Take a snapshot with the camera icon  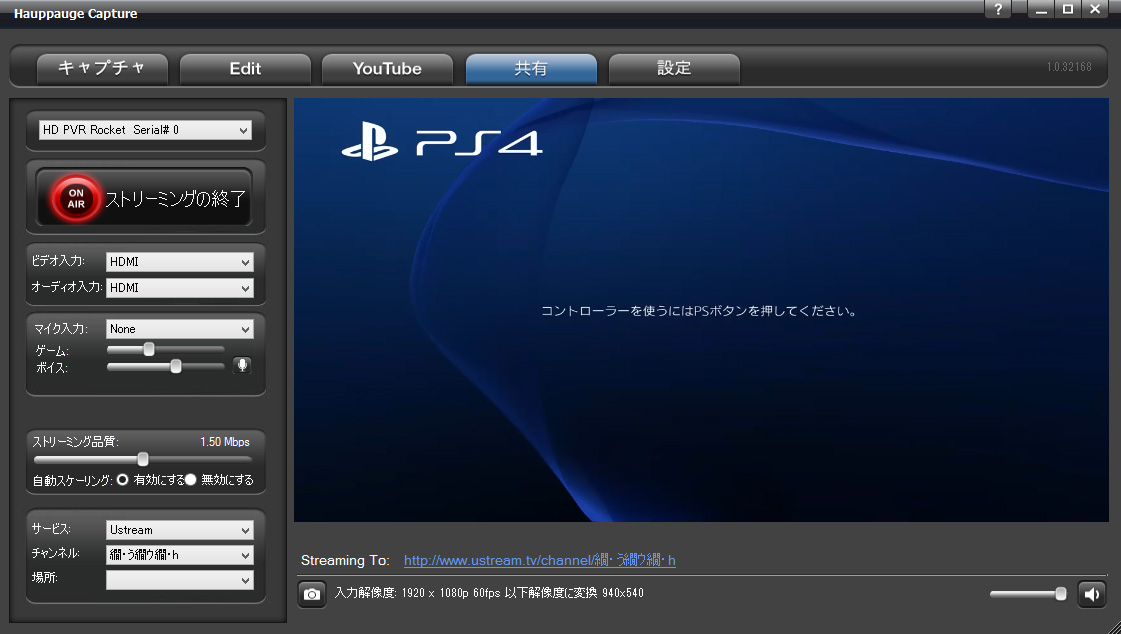[312, 594]
